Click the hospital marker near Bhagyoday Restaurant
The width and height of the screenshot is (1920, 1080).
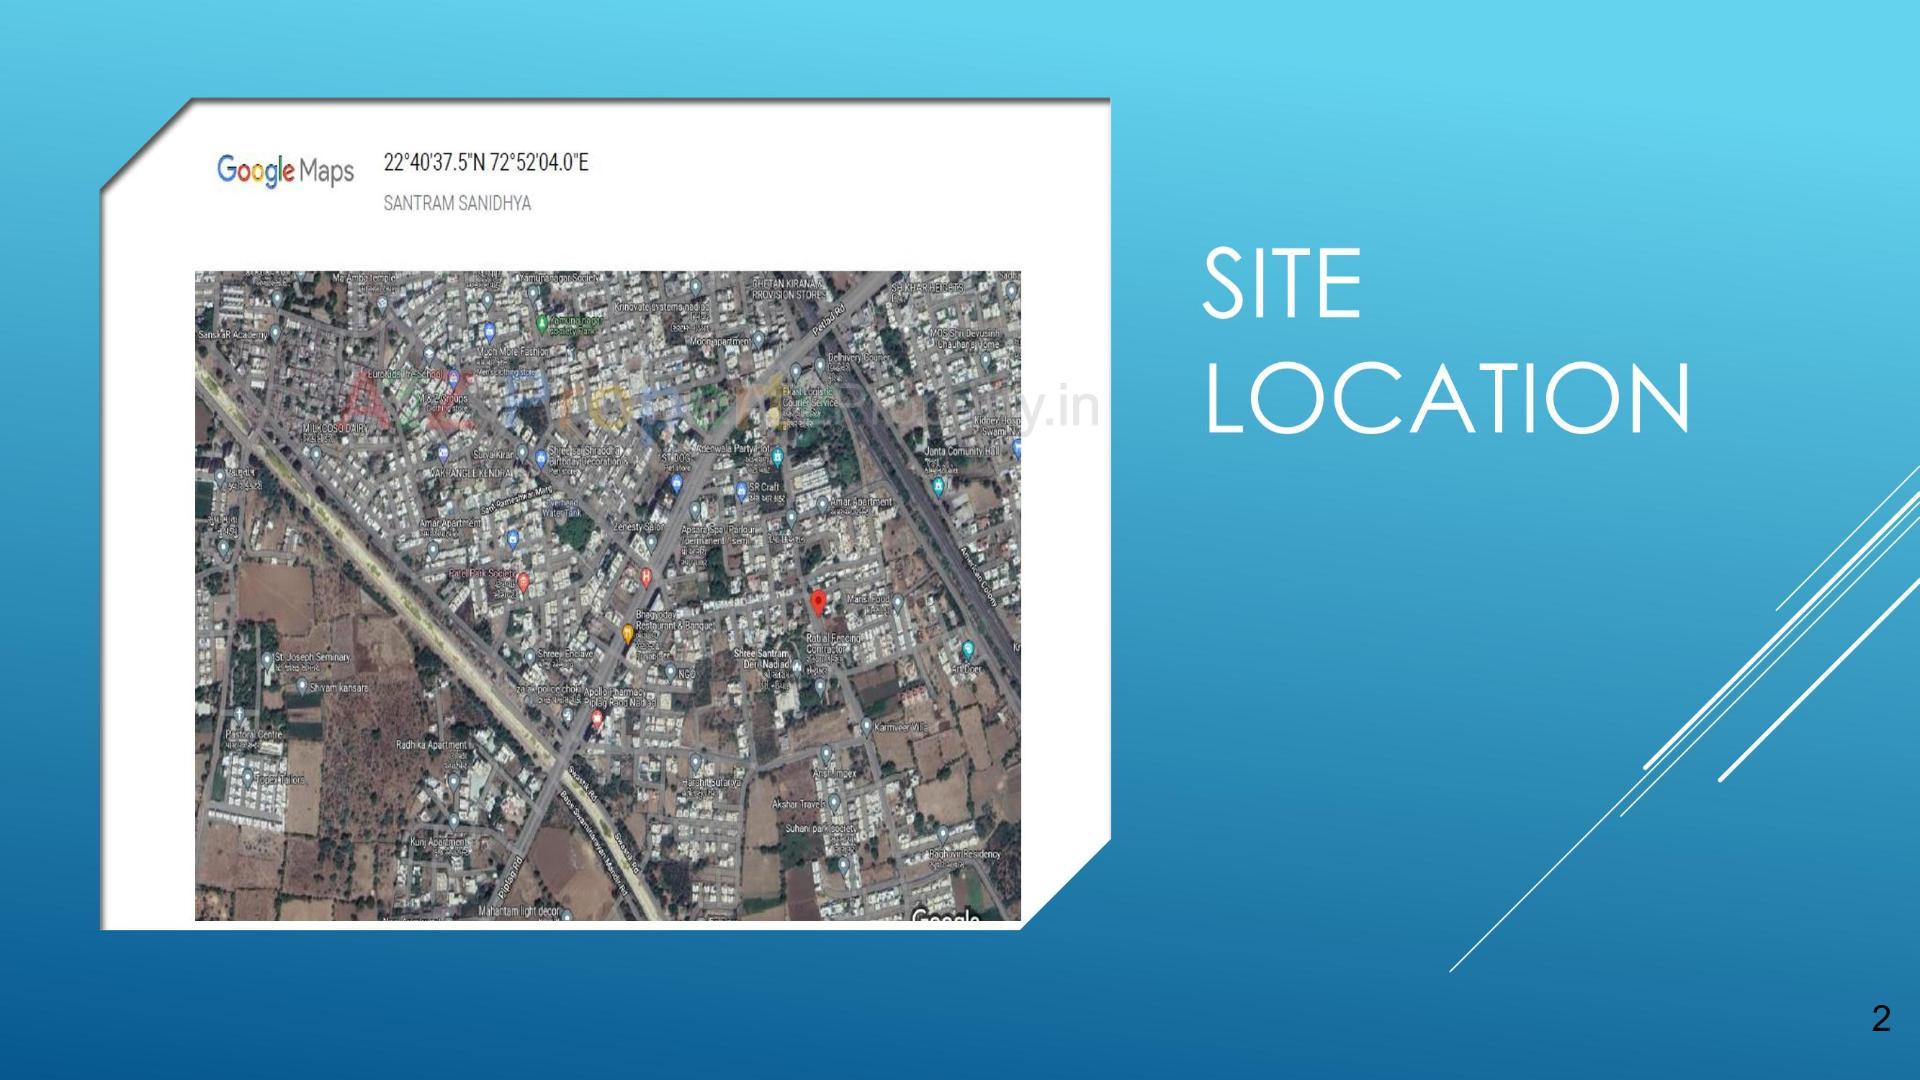pos(645,577)
